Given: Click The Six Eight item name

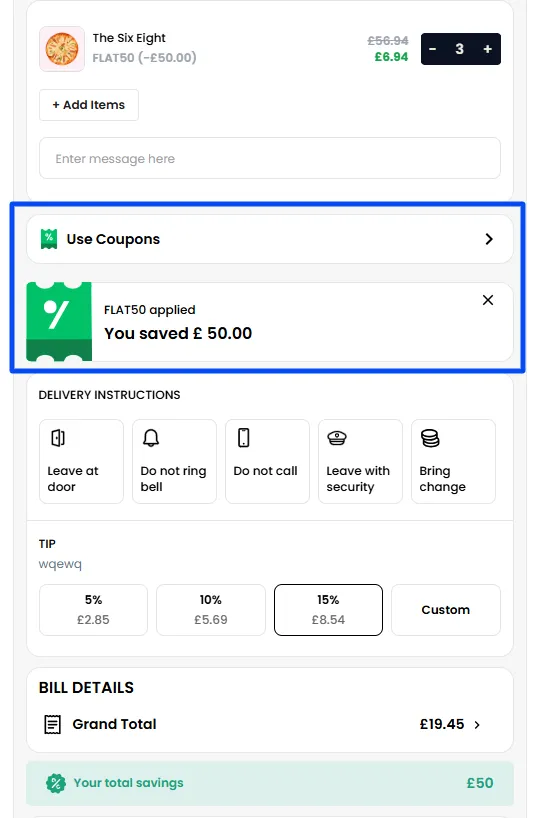Looking at the screenshot, I should [129, 38].
